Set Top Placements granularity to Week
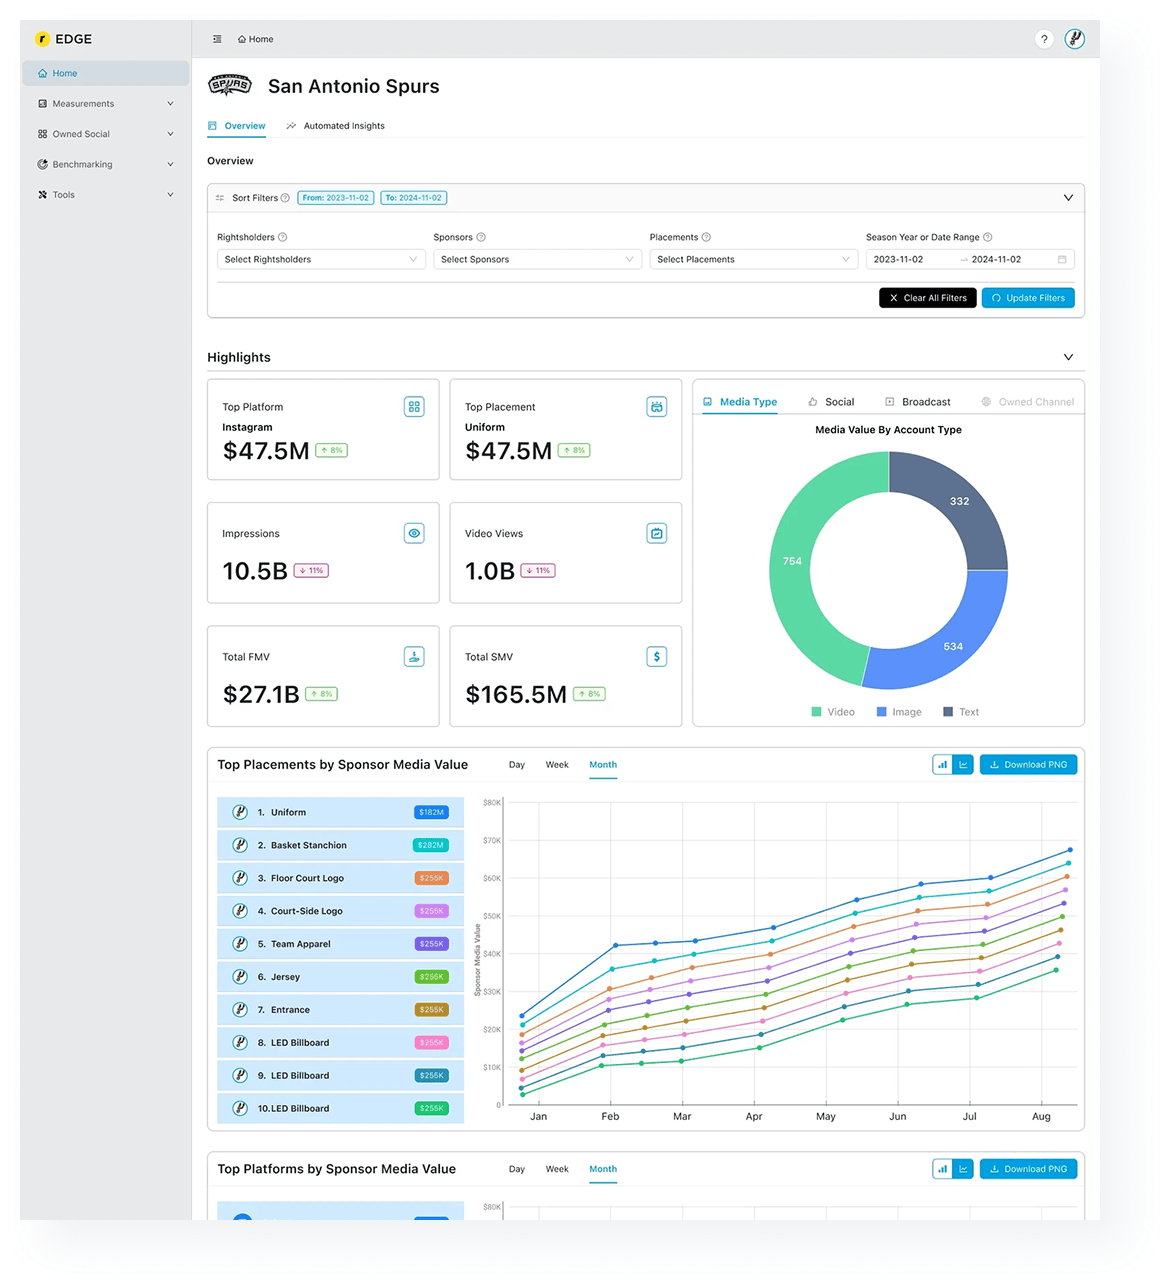The height and width of the screenshot is (1288, 1168). pyautogui.click(x=557, y=765)
